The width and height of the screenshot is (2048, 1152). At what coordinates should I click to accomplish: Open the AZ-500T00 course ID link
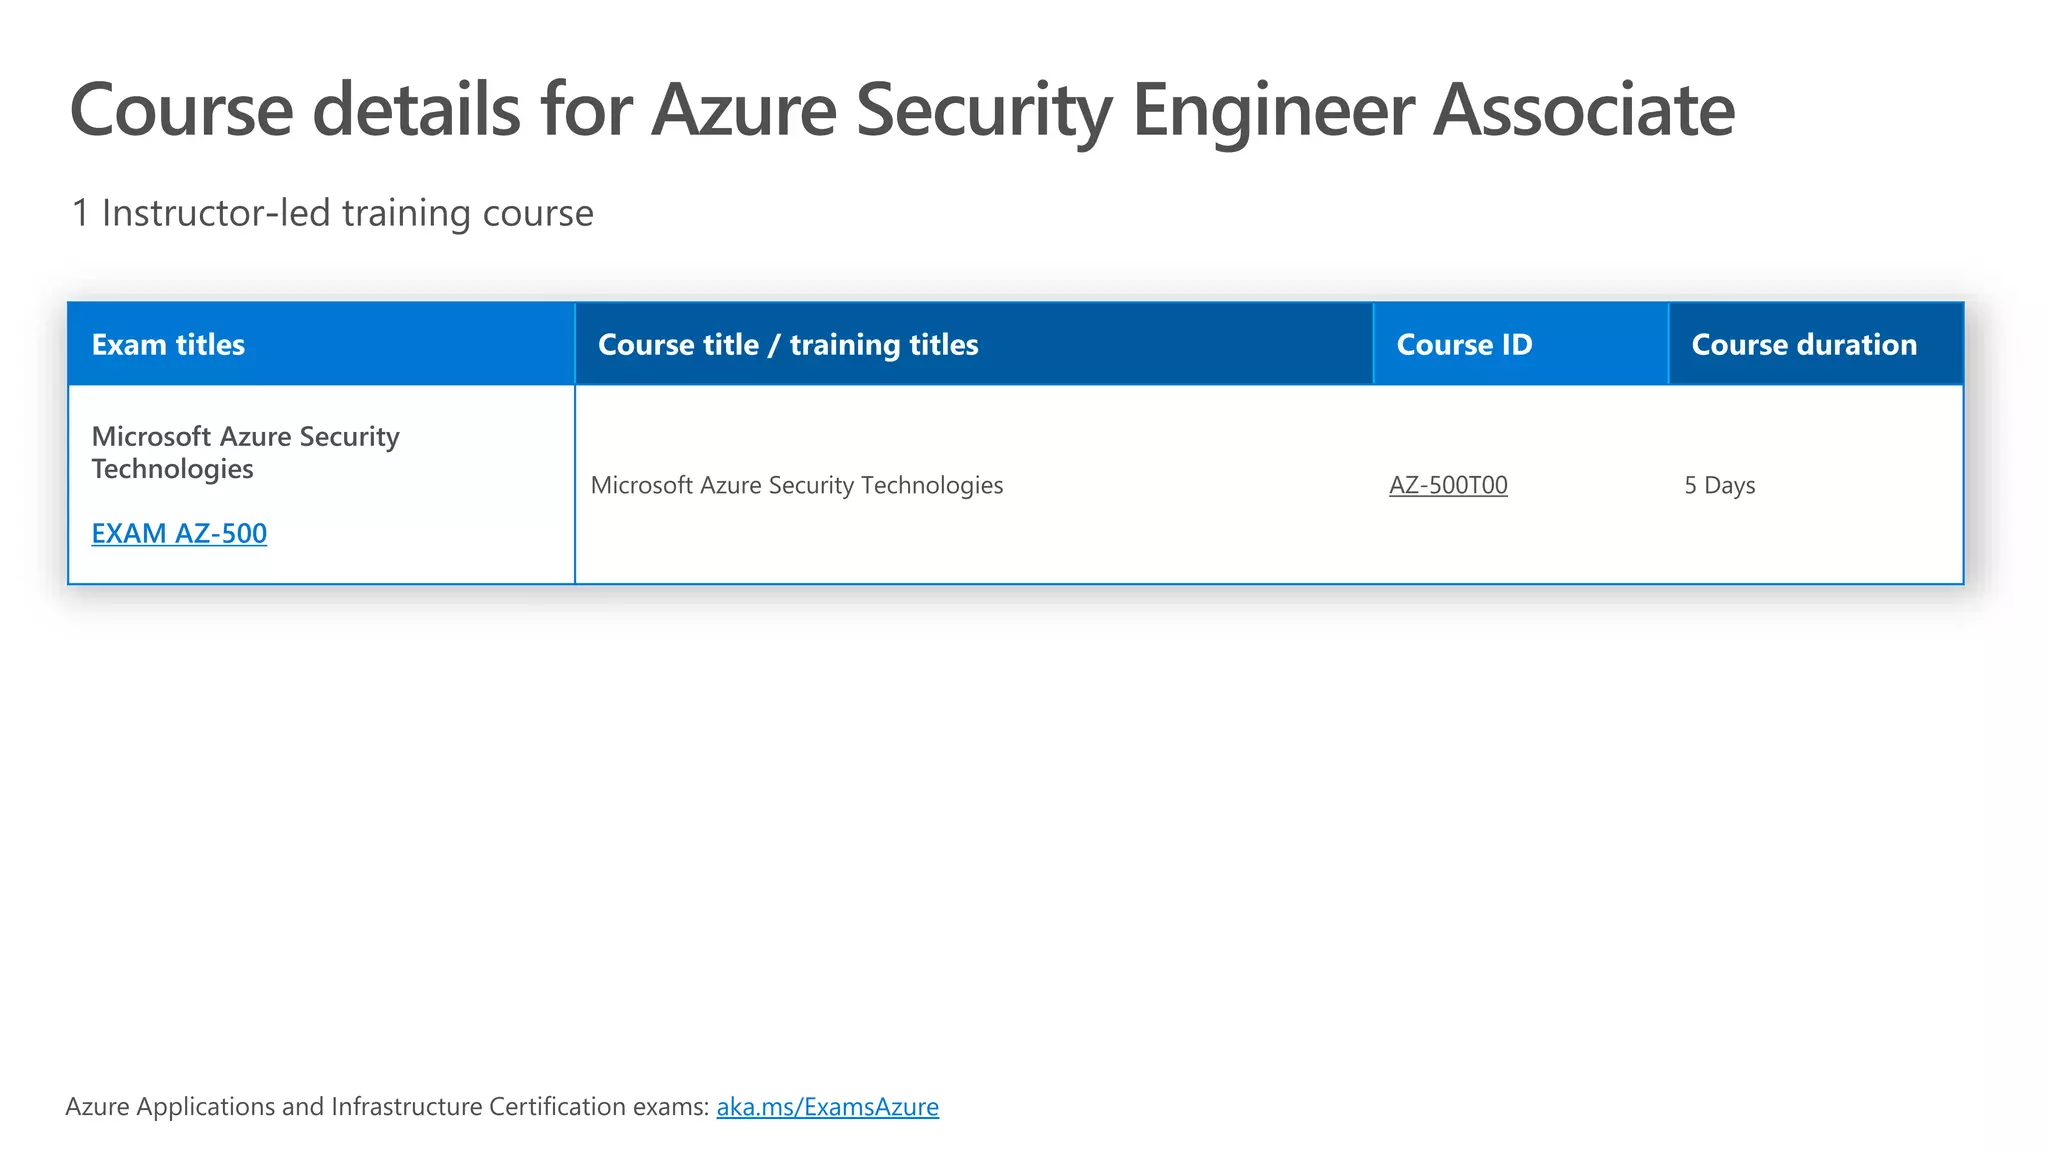click(x=1448, y=485)
